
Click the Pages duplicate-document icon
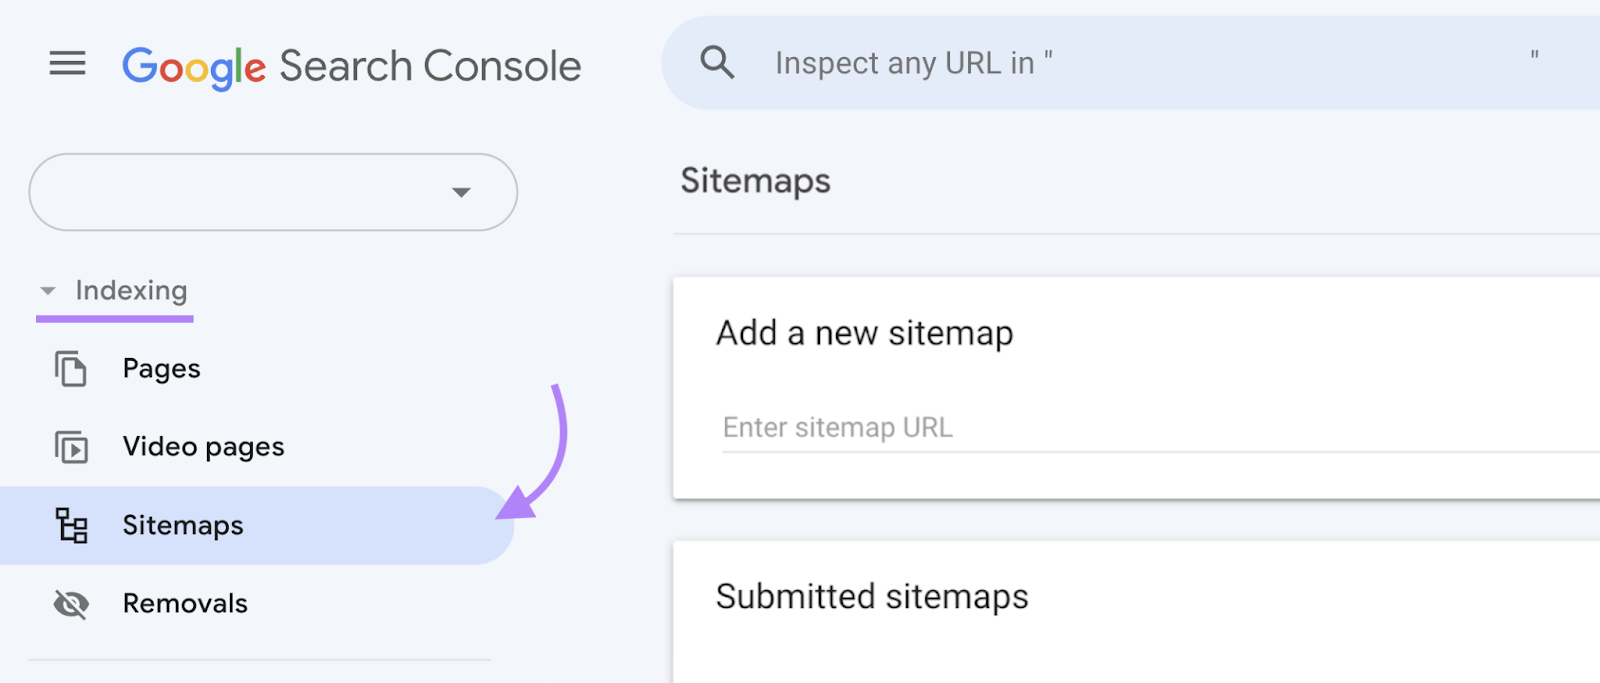tap(69, 368)
